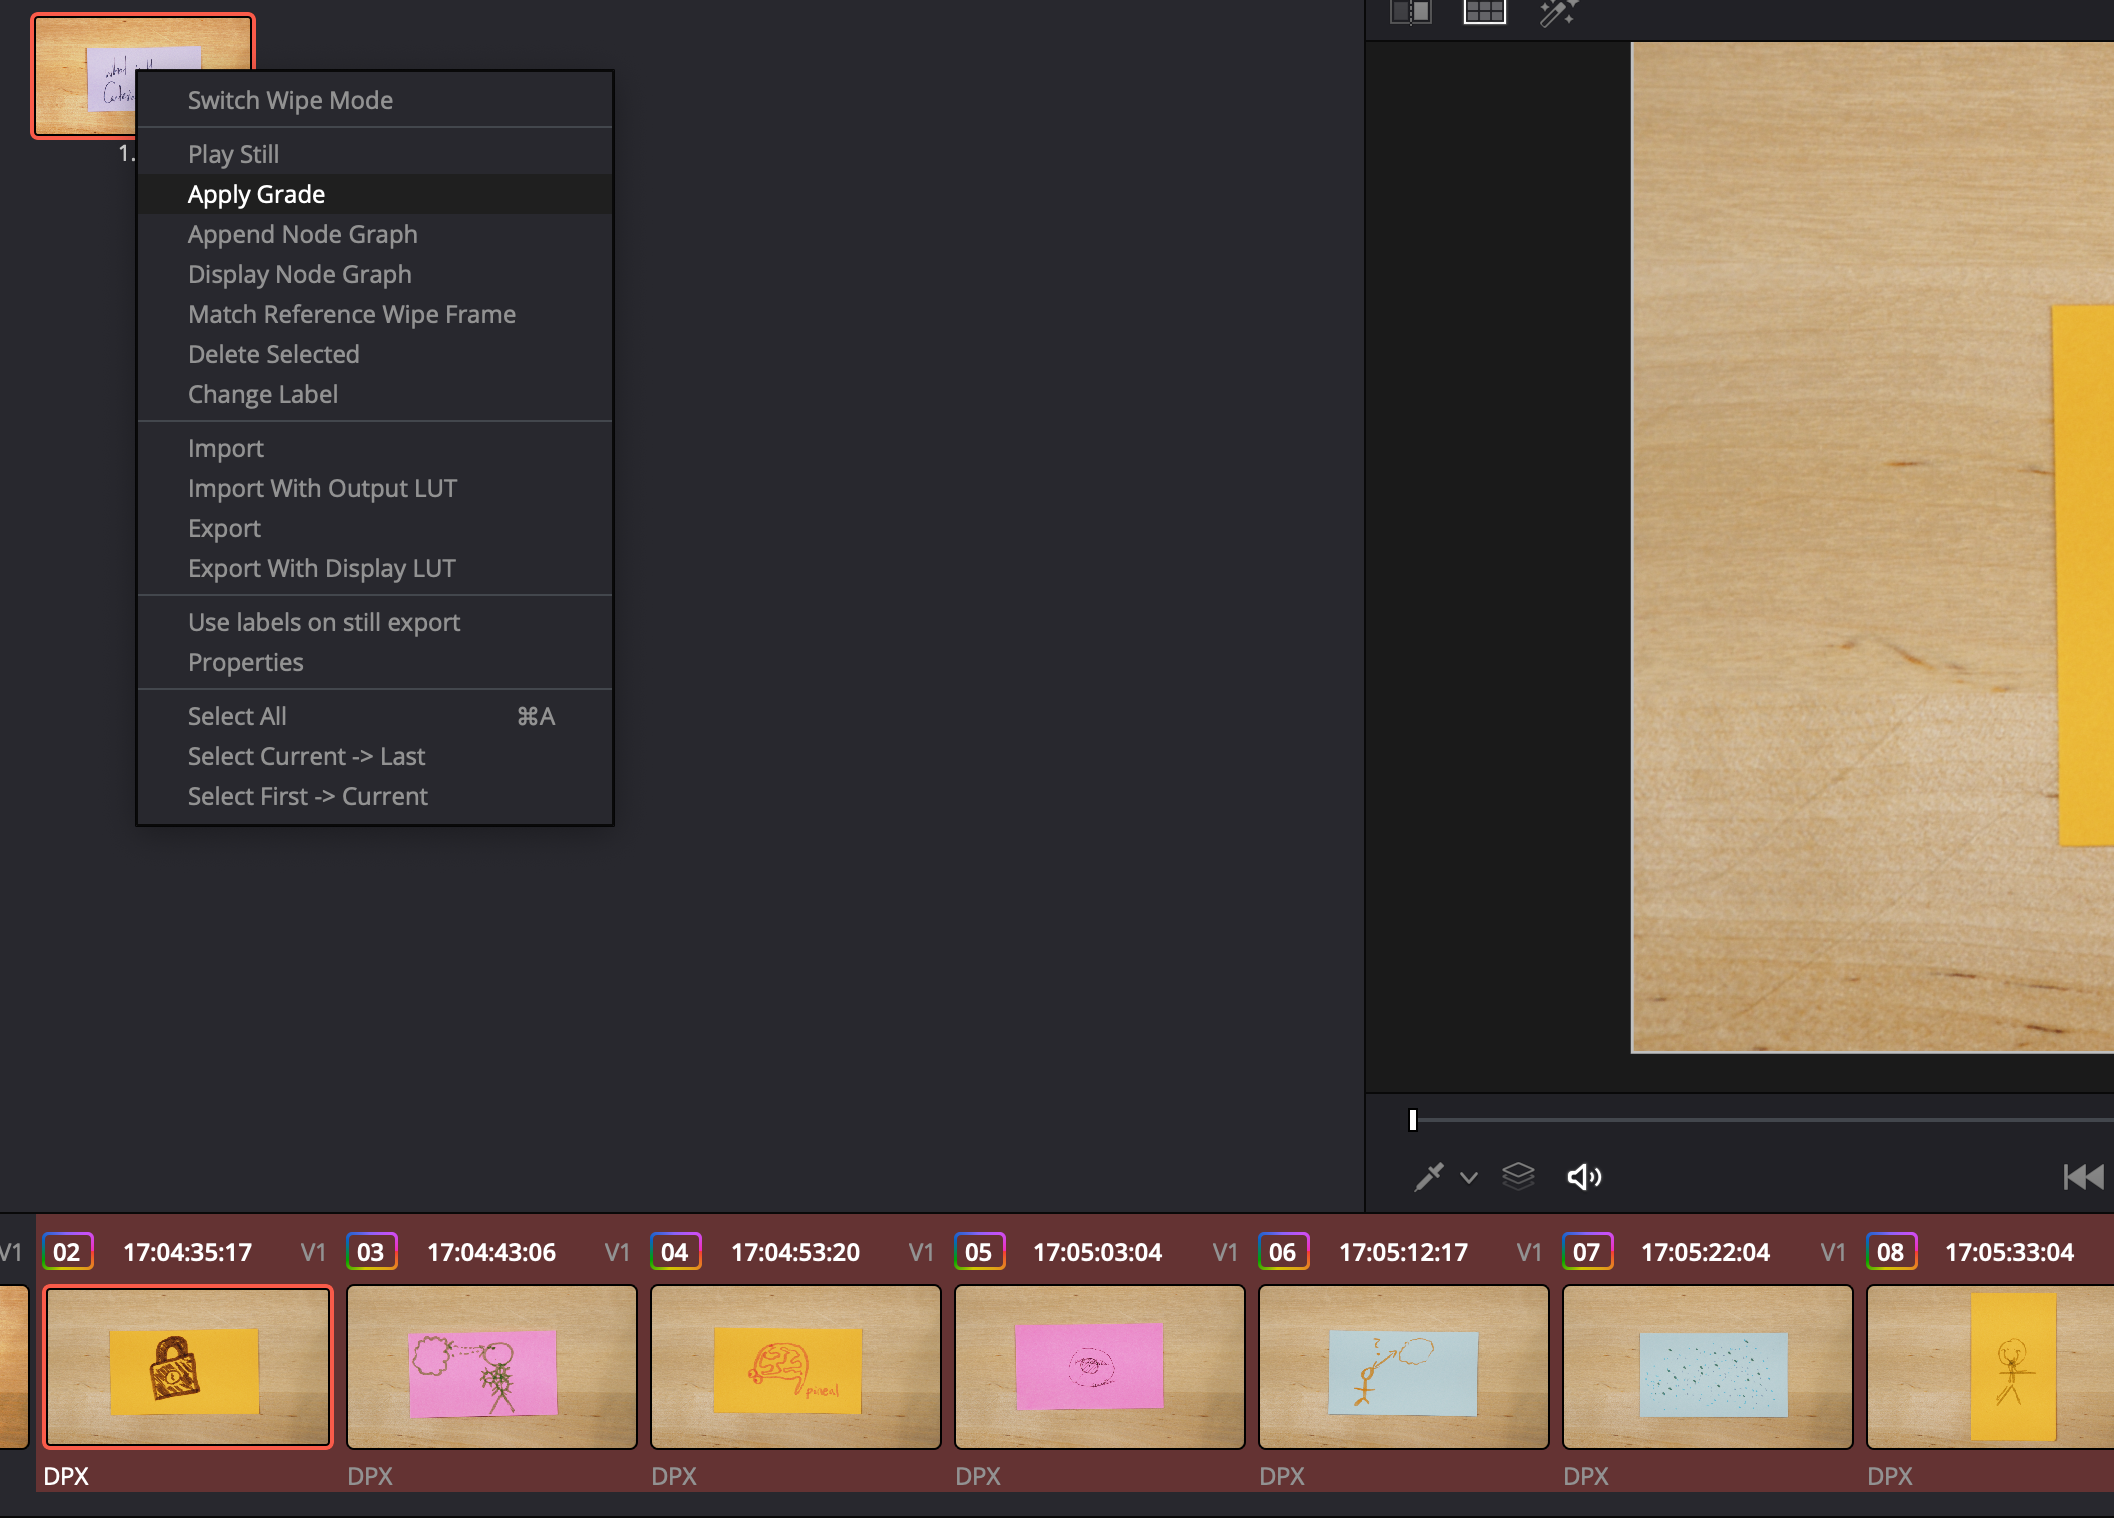Mute audio with the speaker icon
The height and width of the screenshot is (1518, 2114).
tap(1583, 1177)
